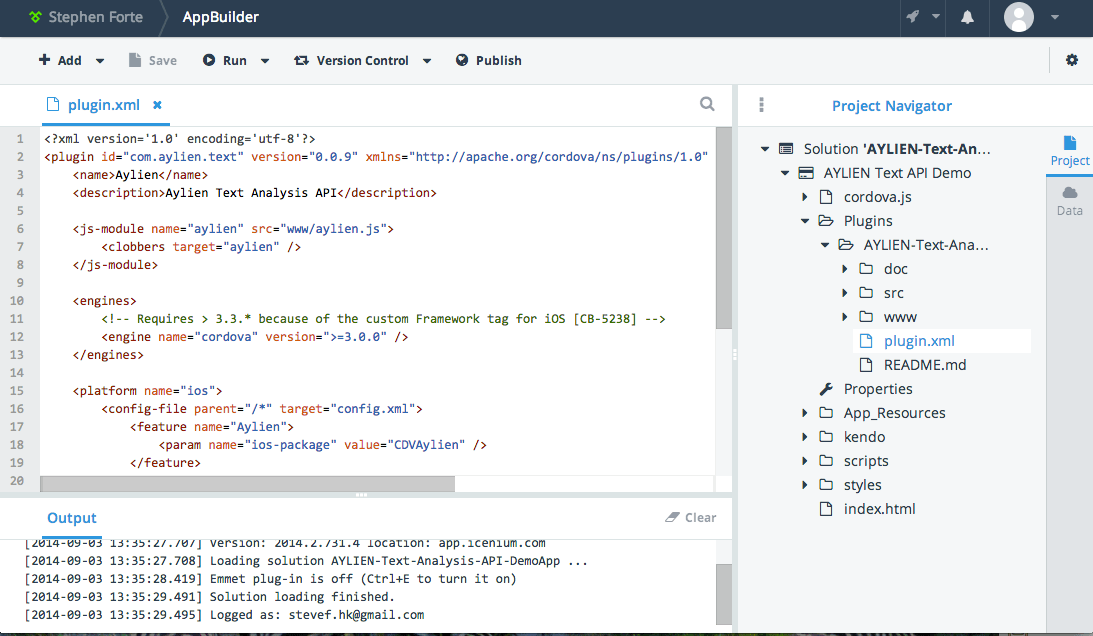The width and height of the screenshot is (1093, 636).
Task: Expand the doc folder
Action: (845, 268)
